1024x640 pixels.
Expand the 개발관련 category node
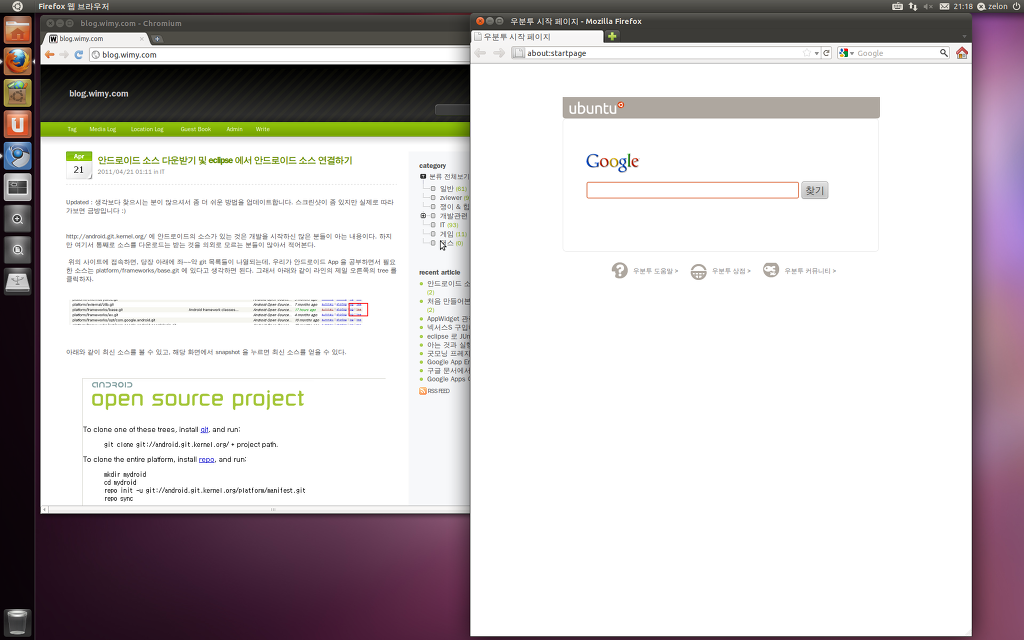(423, 216)
